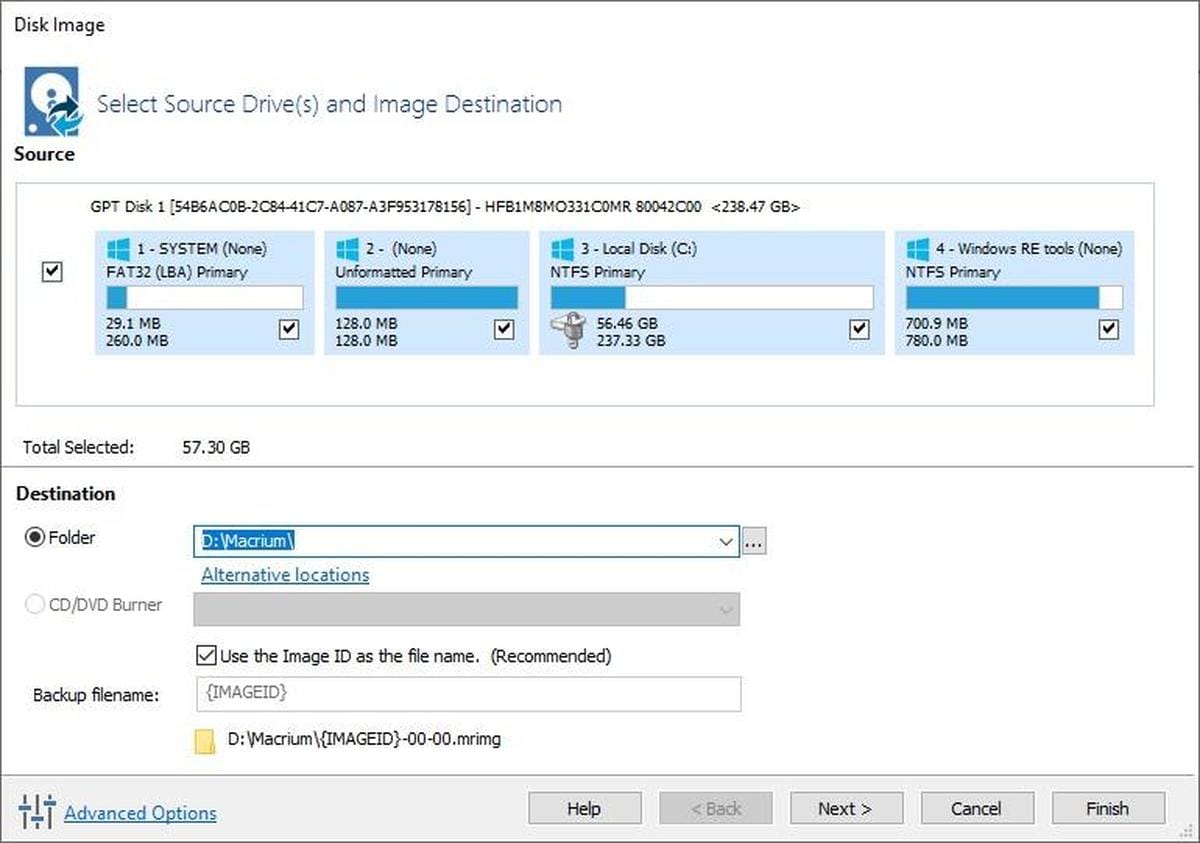This screenshot has width=1200, height=843.
Task: Click the Next button
Action: click(x=846, y=808)
